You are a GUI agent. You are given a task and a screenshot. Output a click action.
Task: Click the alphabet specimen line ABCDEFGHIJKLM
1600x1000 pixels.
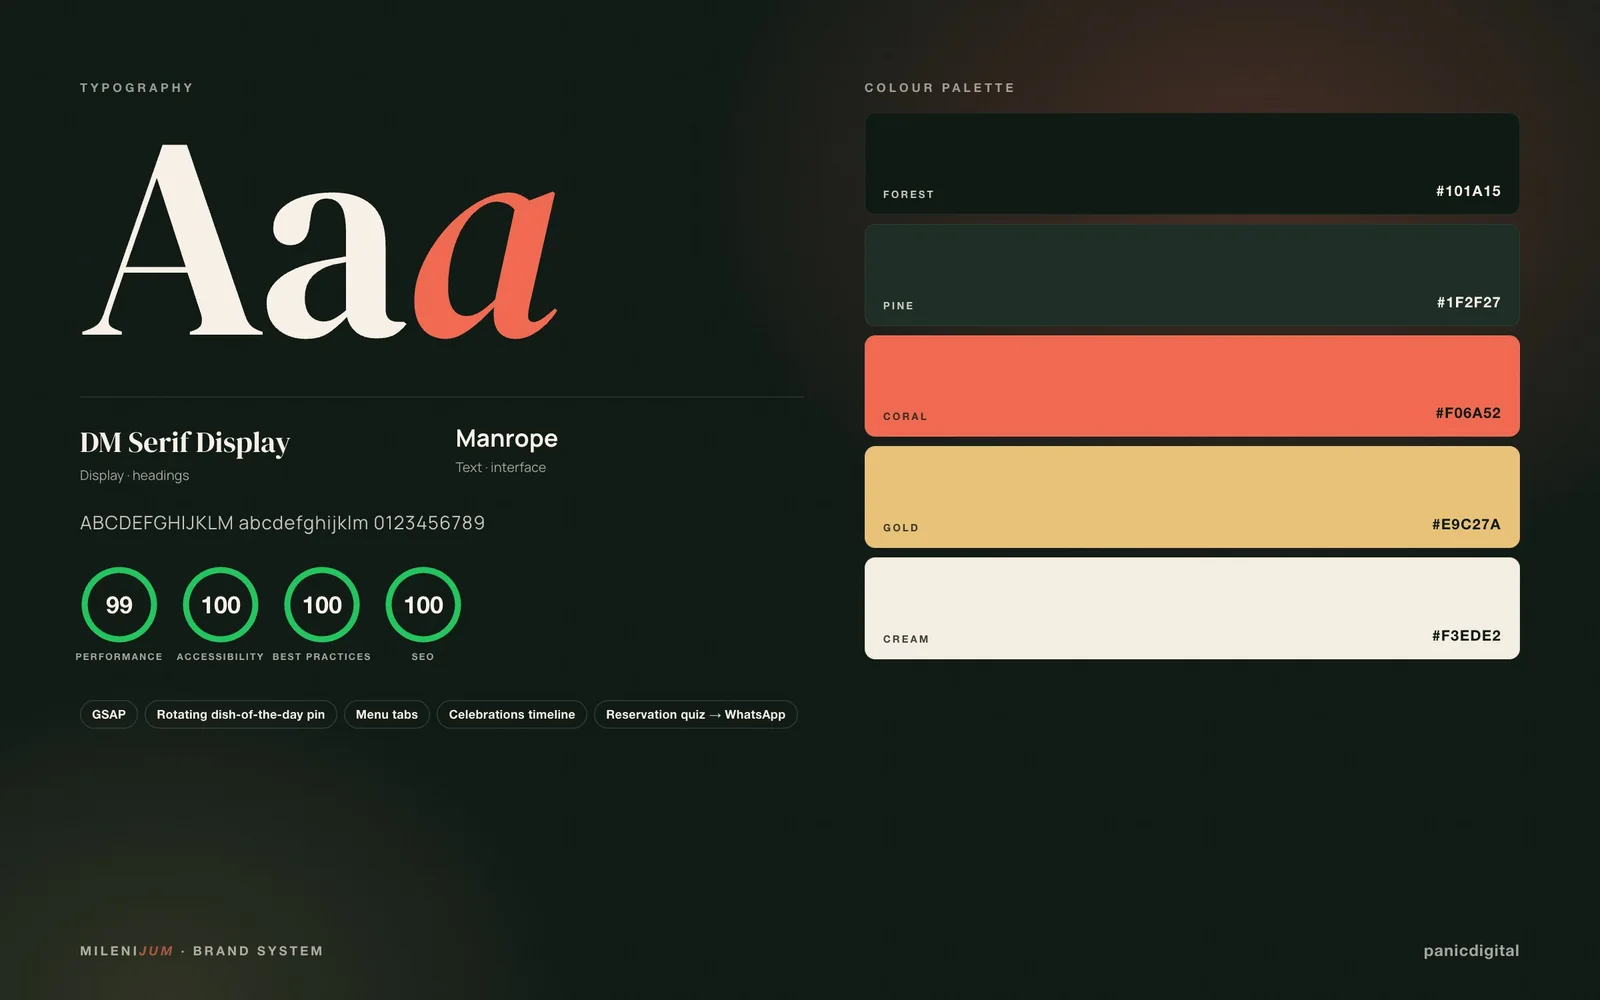click(282, 523)
